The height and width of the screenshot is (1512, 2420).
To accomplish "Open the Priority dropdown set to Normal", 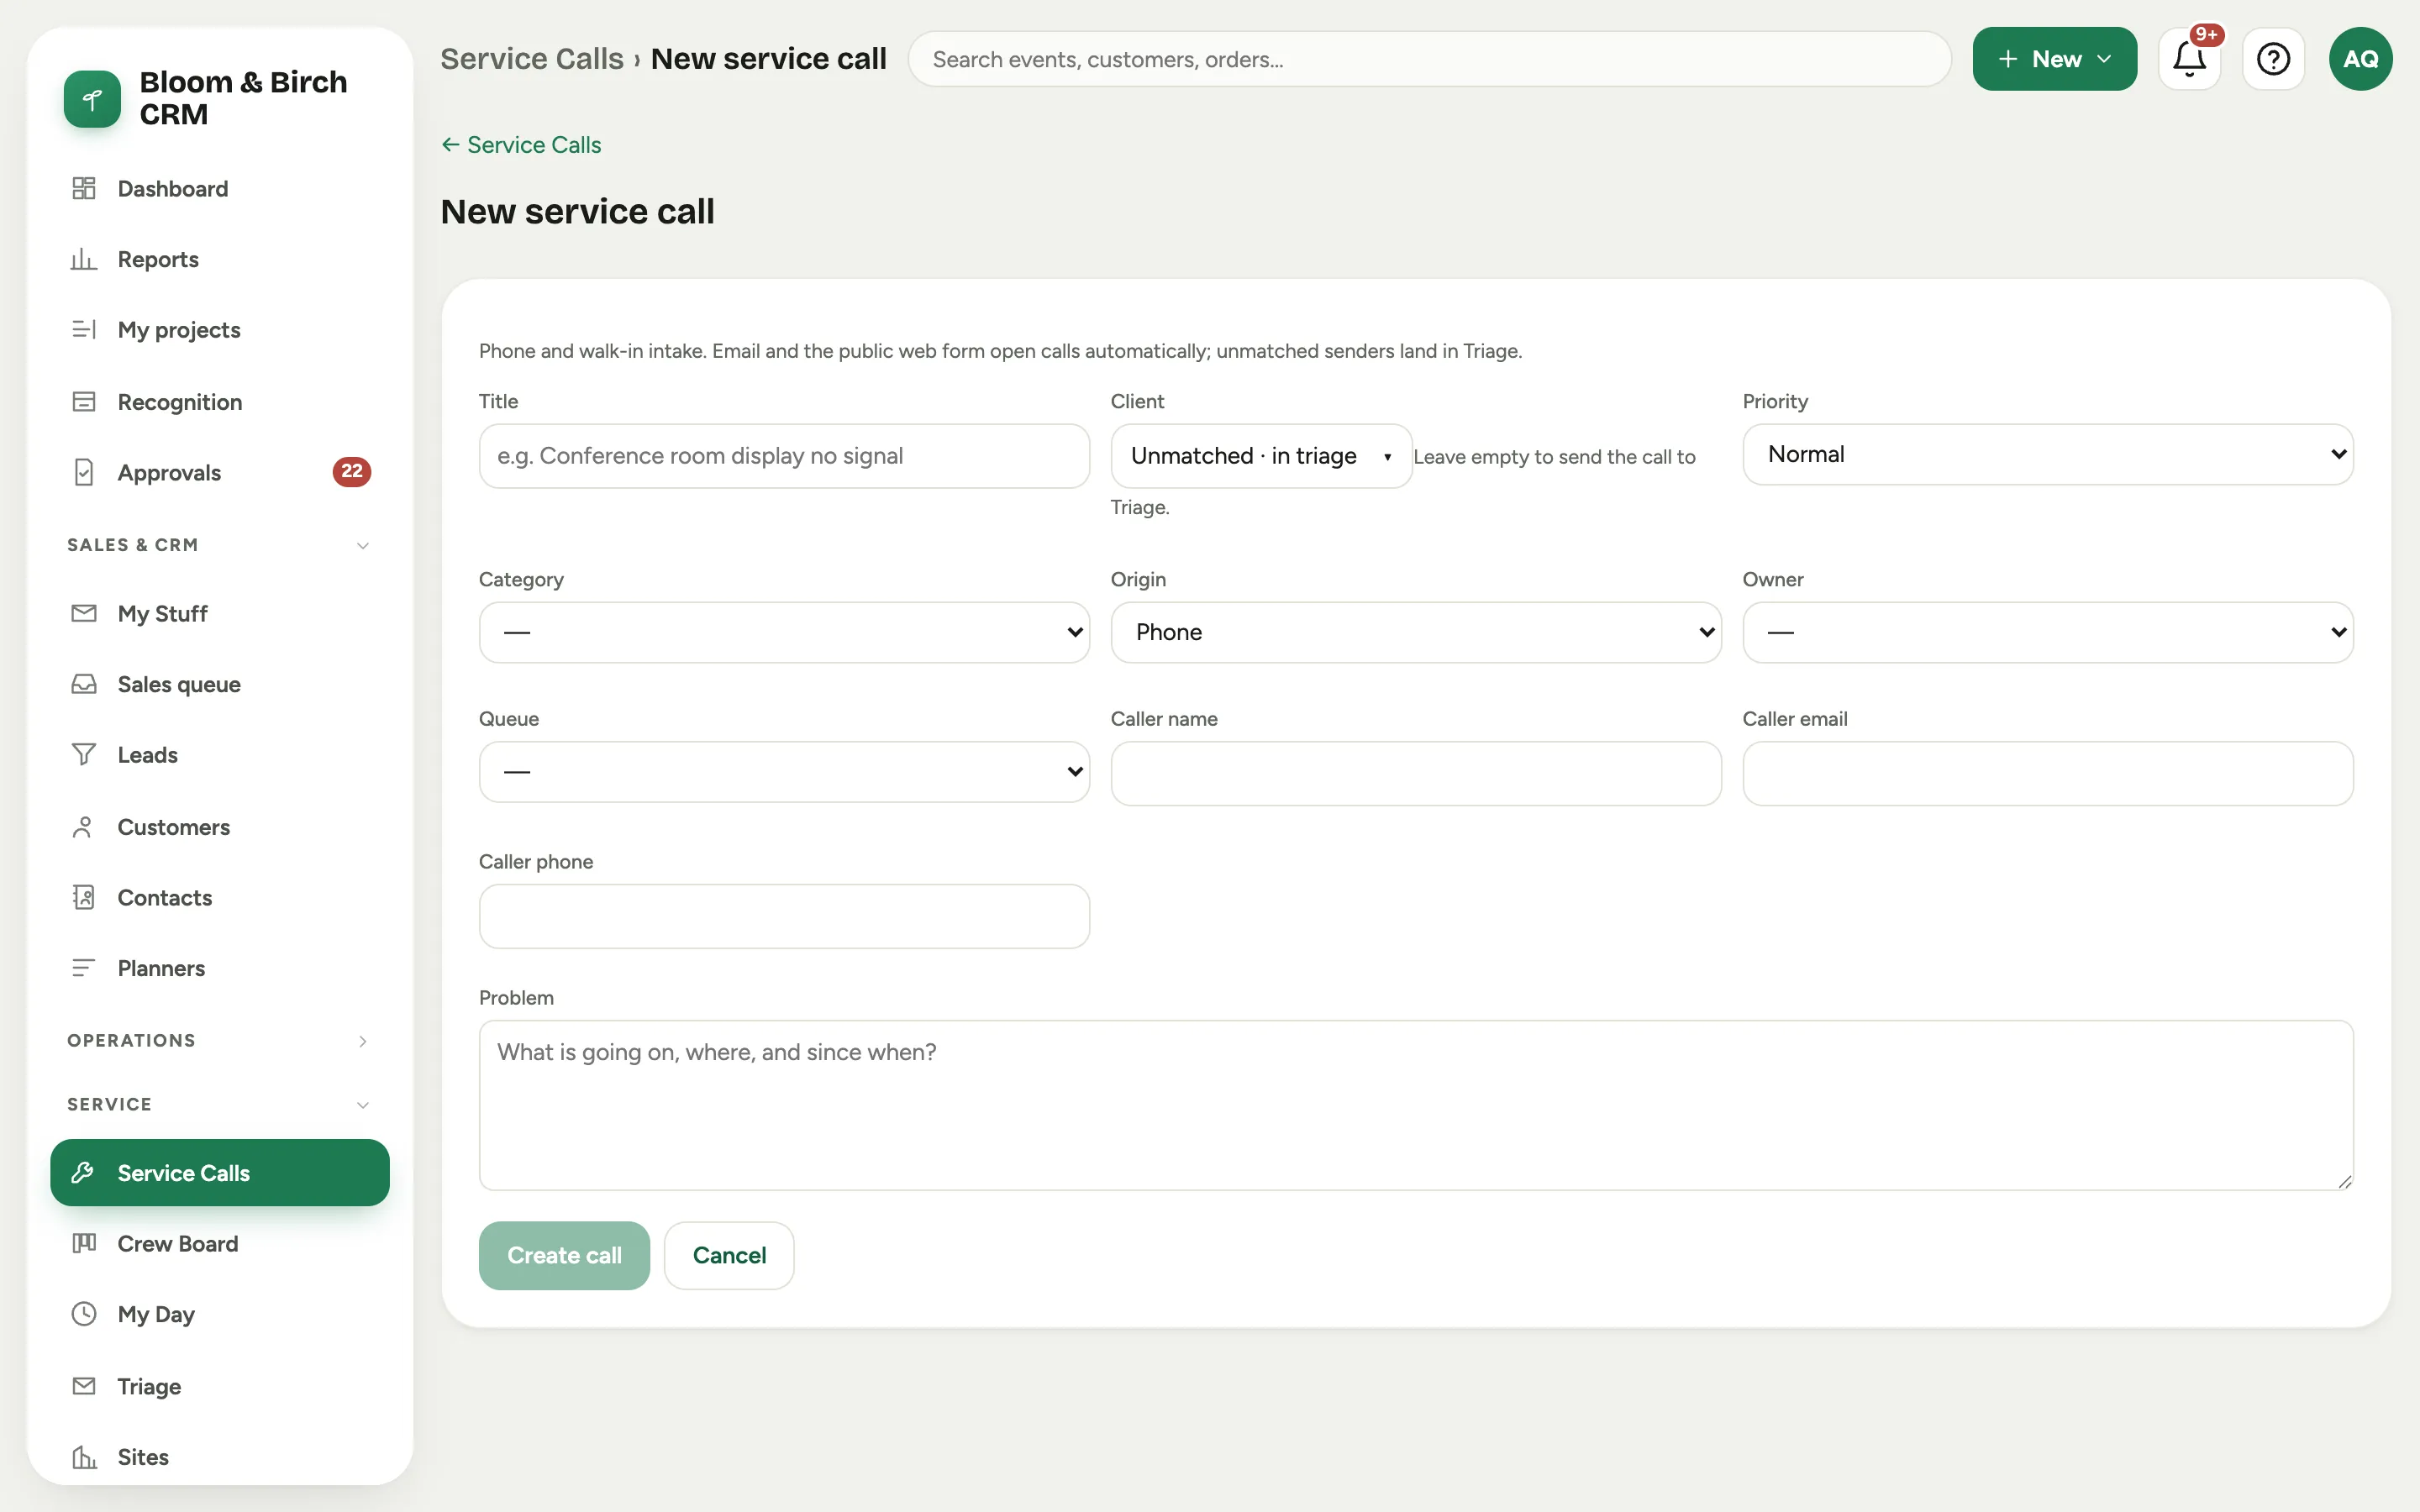I will pyautogui.click(x=2047, y=454).
